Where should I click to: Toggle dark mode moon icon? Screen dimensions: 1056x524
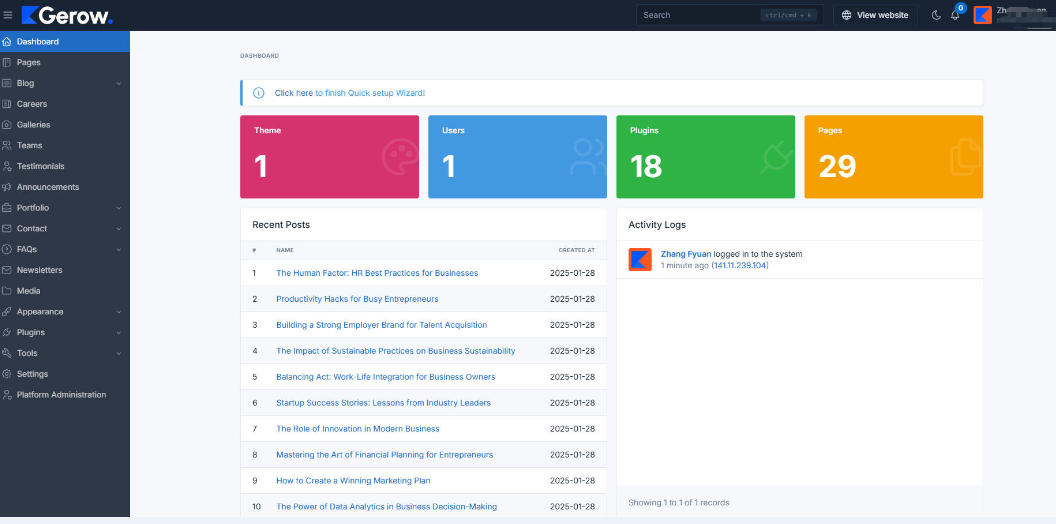(936, 15)
